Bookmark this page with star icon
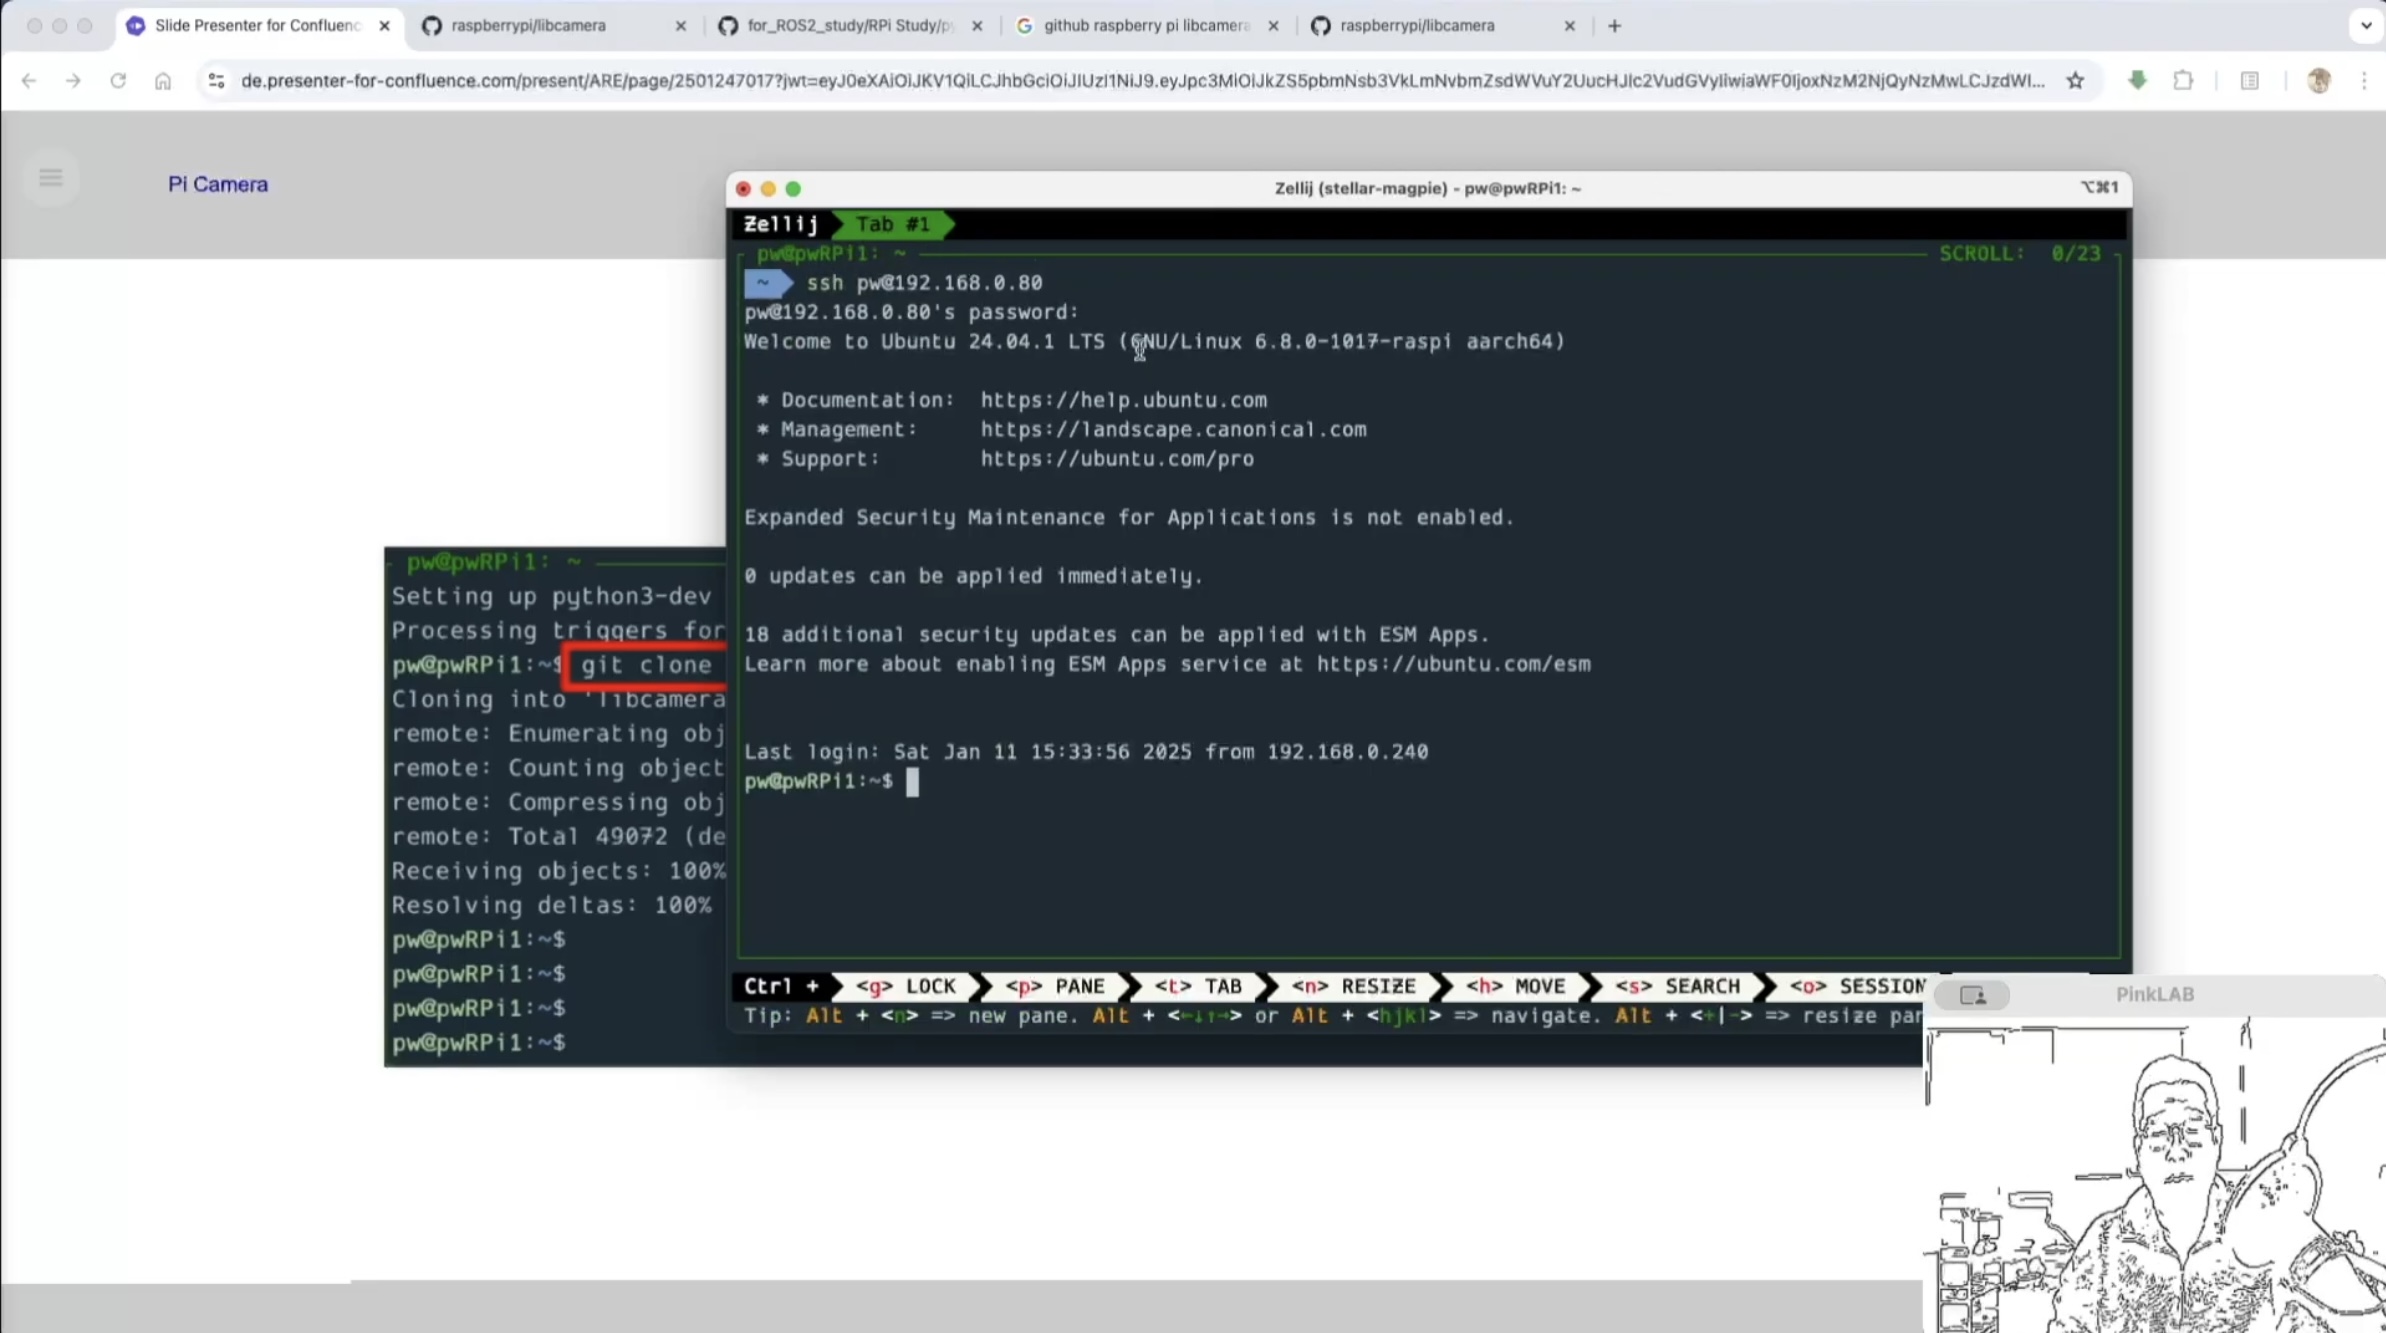This screenshot has width=2386, height=1333. (x=2075, y=81)
